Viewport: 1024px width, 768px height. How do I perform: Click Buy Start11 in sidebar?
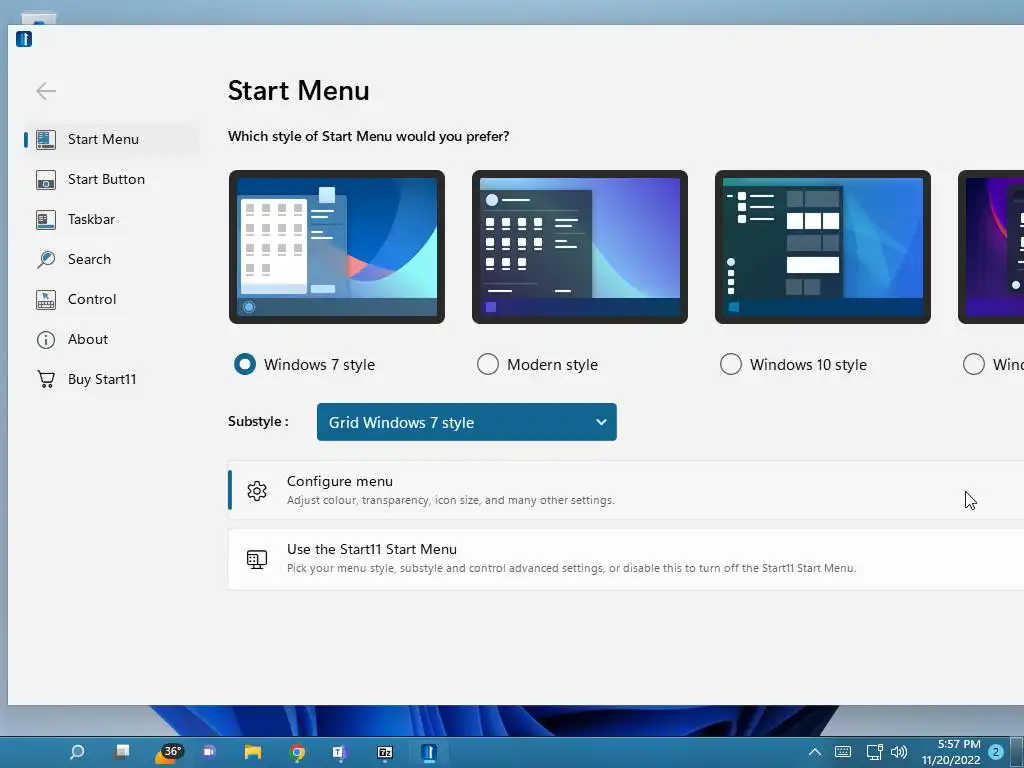(110, 379)
